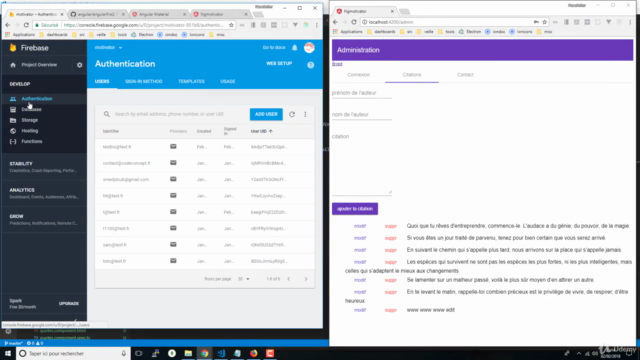Expand the Grow section in sidebar

[43, 220]
